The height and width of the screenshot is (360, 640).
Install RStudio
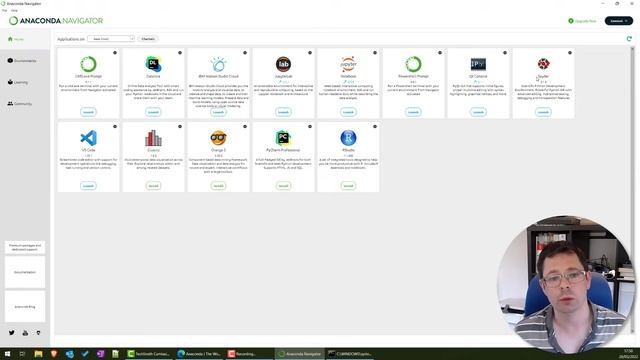[348, 186]
